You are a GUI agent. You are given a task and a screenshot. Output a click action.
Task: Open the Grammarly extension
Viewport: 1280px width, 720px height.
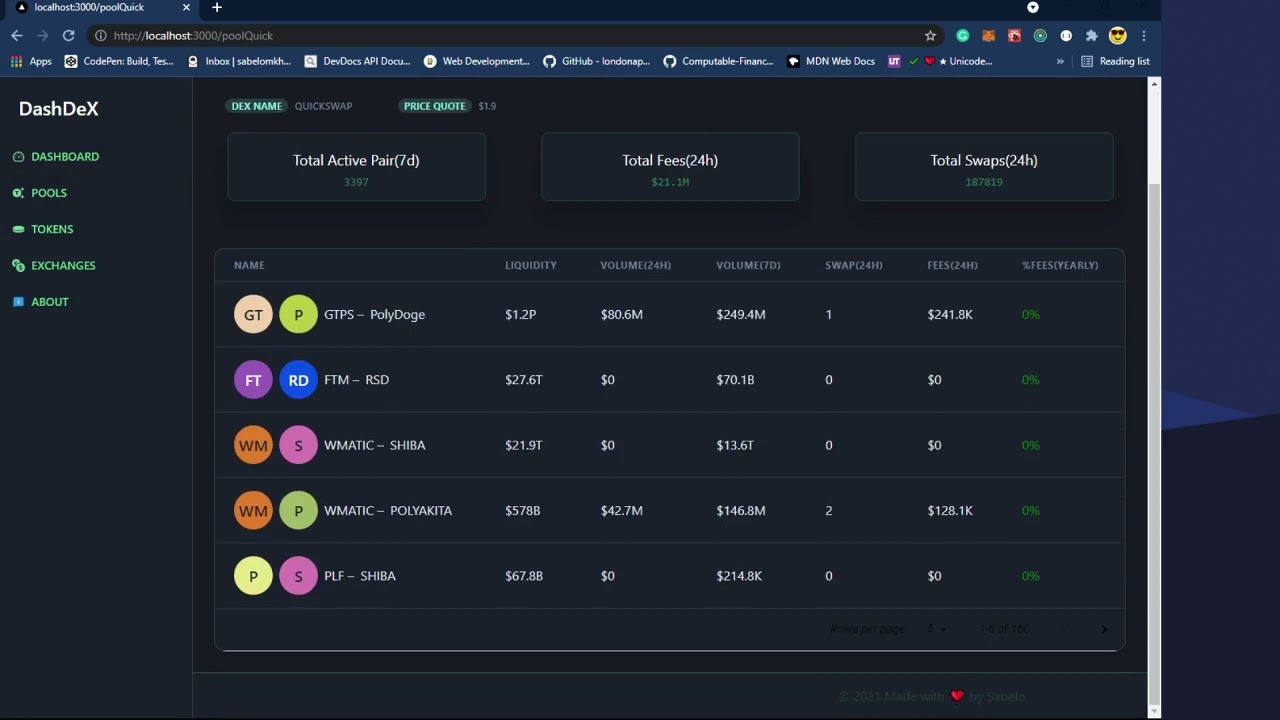coord(962,36)
